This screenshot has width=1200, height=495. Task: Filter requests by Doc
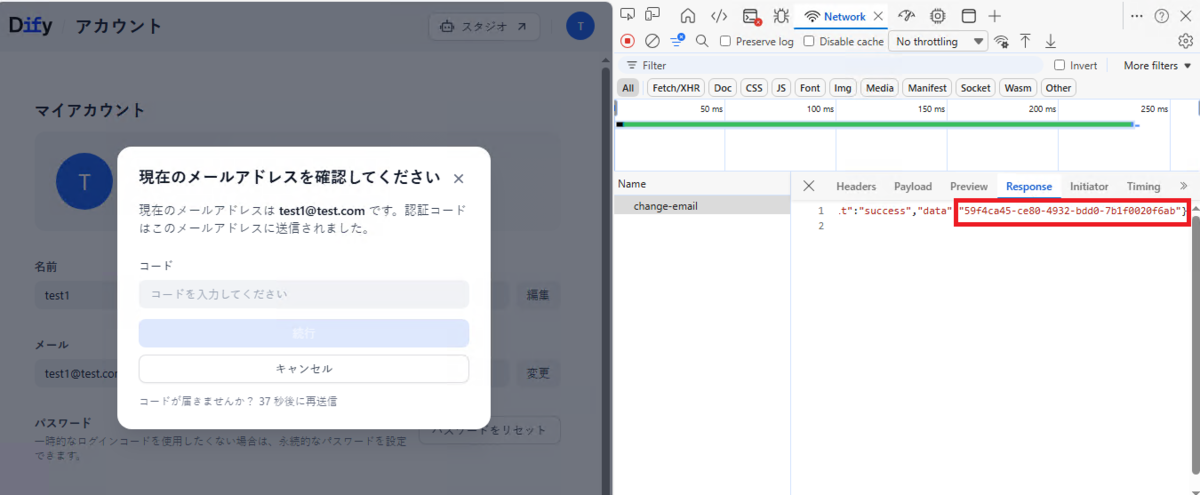[x=723, y=88]
